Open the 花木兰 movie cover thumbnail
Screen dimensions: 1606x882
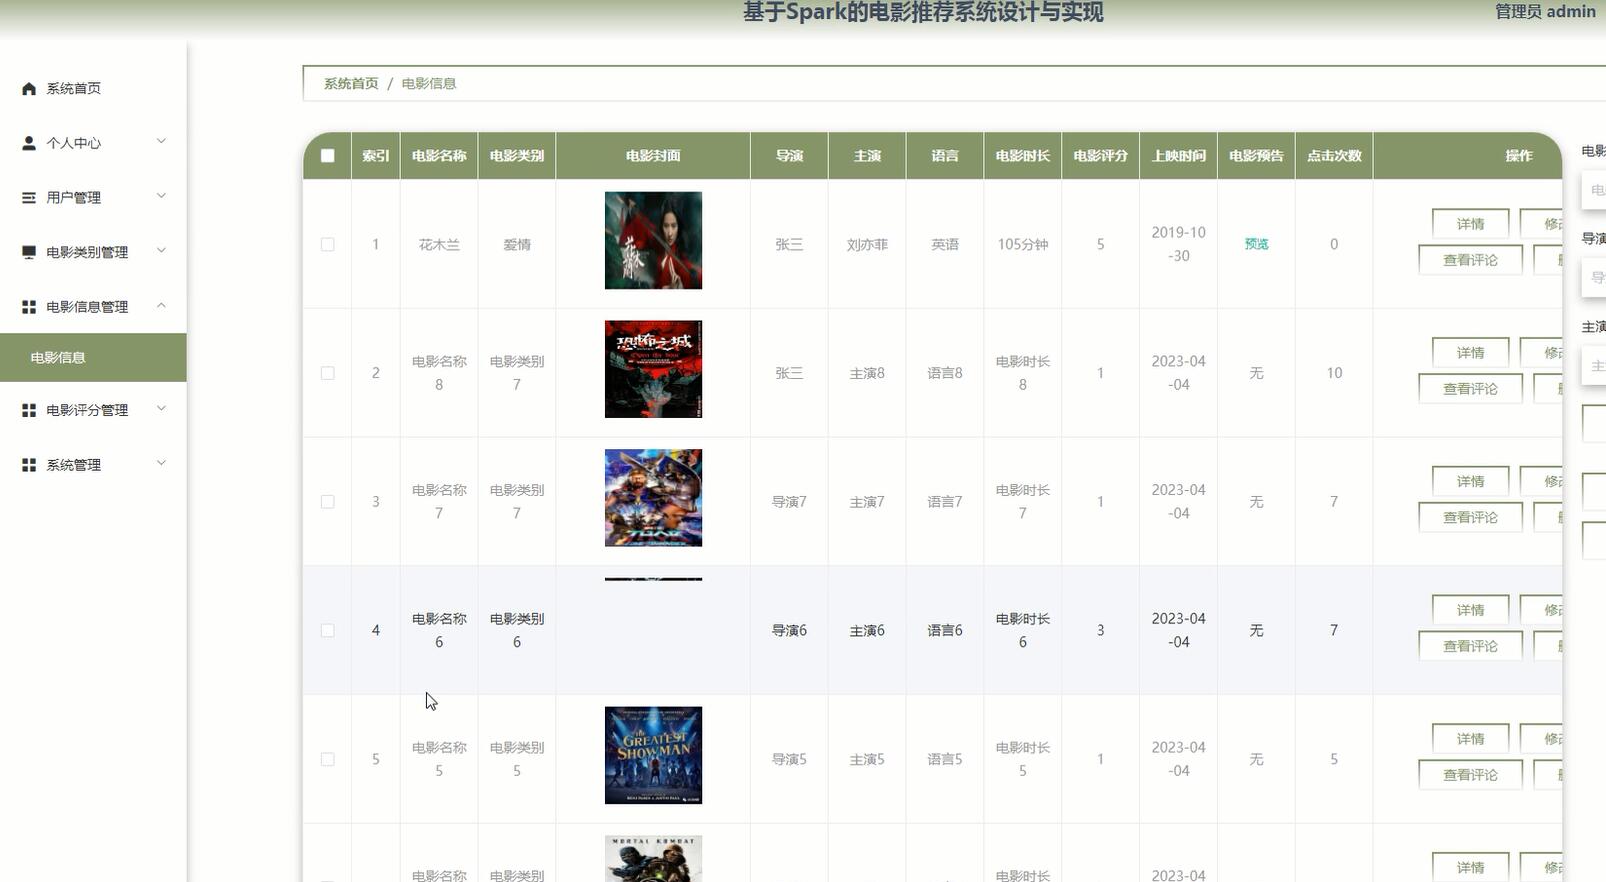tap(653, 241)
